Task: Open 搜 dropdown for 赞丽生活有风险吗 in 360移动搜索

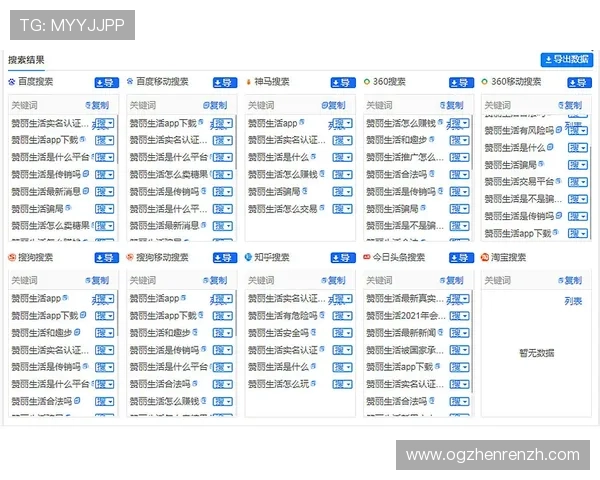Action: [578, 131]
